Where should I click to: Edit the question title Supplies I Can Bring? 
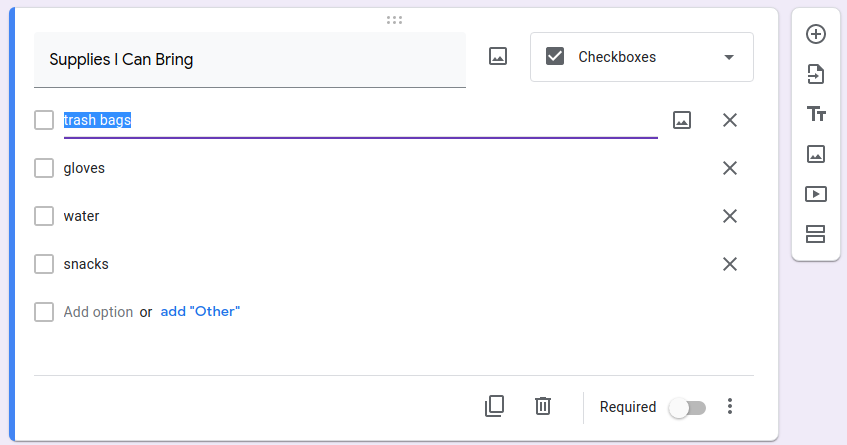249,60
